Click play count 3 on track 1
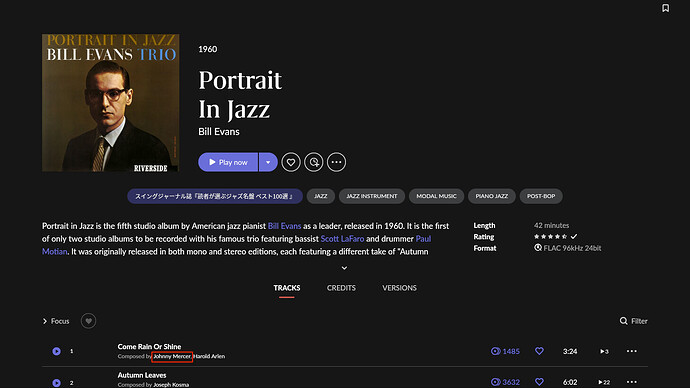The height and width of the screenshot is (388, 690). pos(604,351)
